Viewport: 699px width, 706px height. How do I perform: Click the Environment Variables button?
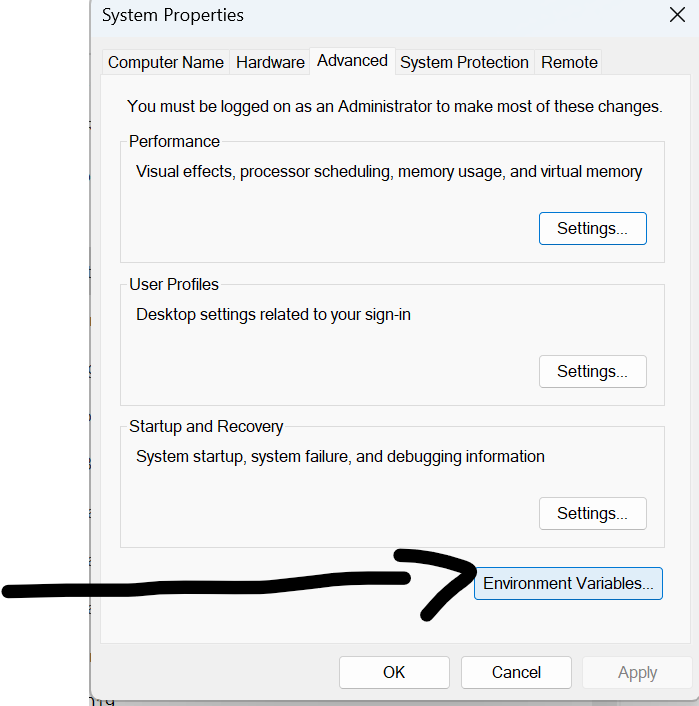click(x=568, y=584)
